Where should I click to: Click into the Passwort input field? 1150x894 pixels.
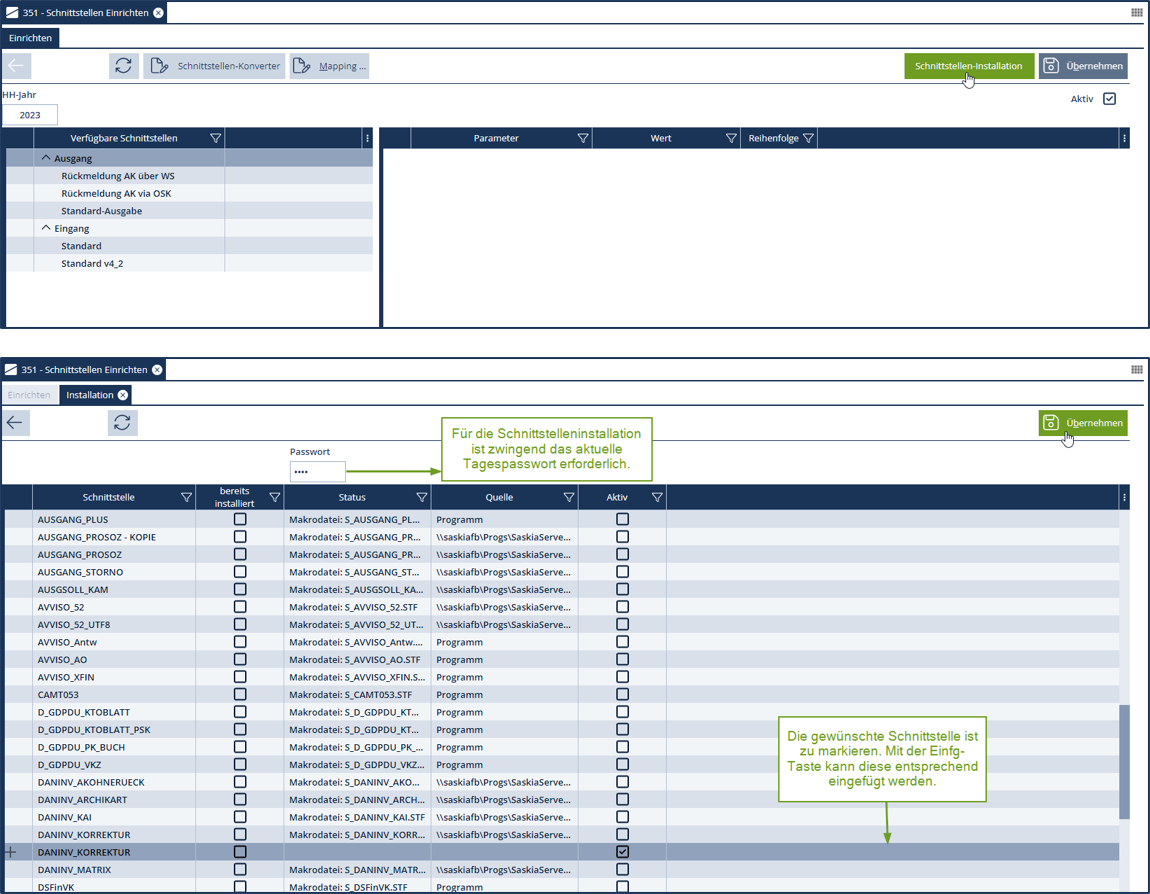pyautogui.click(x=317, y=471)
